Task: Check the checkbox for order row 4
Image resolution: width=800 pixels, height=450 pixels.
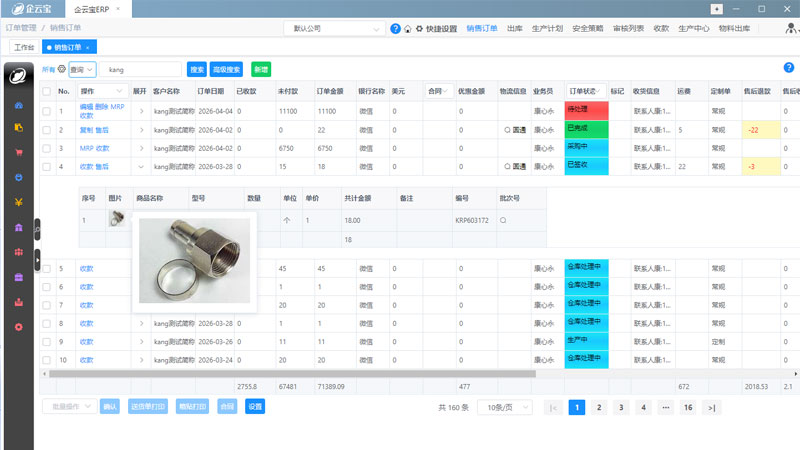Action: [46, 167]
